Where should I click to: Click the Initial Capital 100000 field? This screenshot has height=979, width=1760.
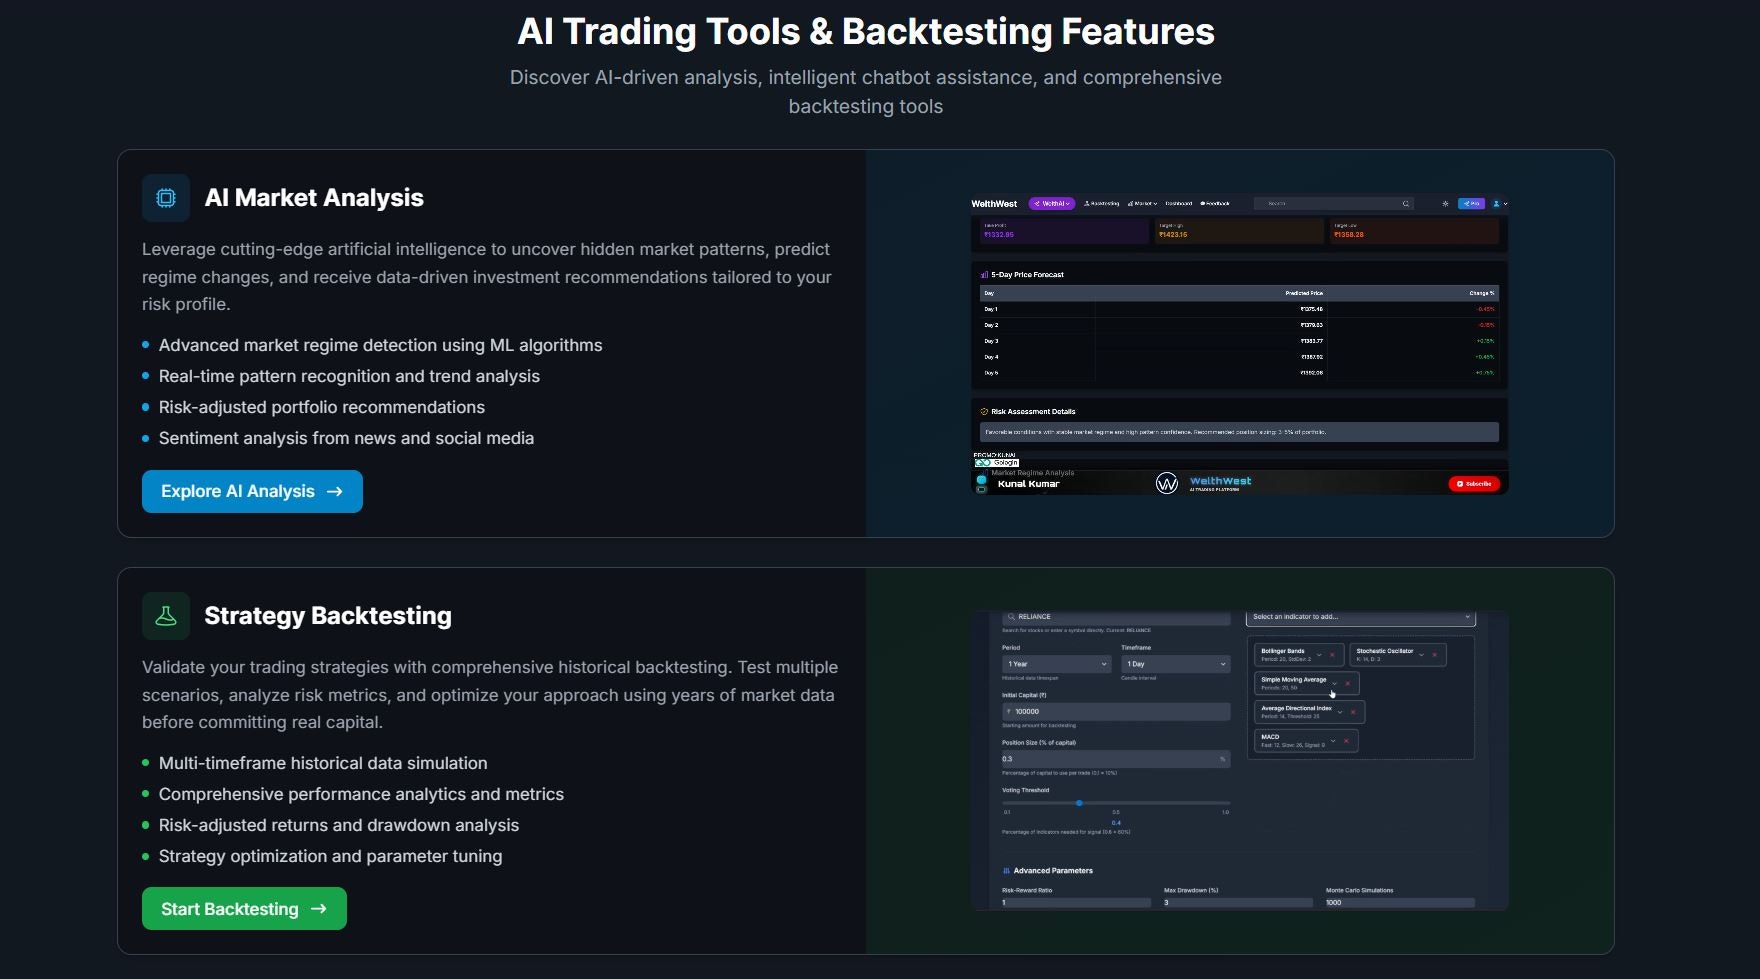click(x=1116, y=712)
